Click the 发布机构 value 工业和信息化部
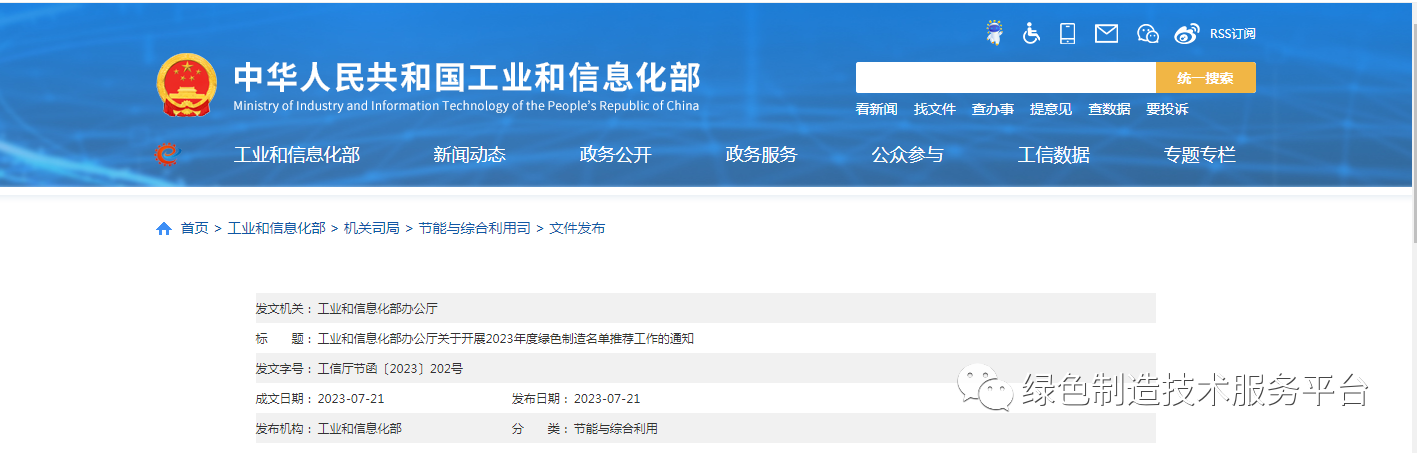1417x453 pixels. click(360, 429)
